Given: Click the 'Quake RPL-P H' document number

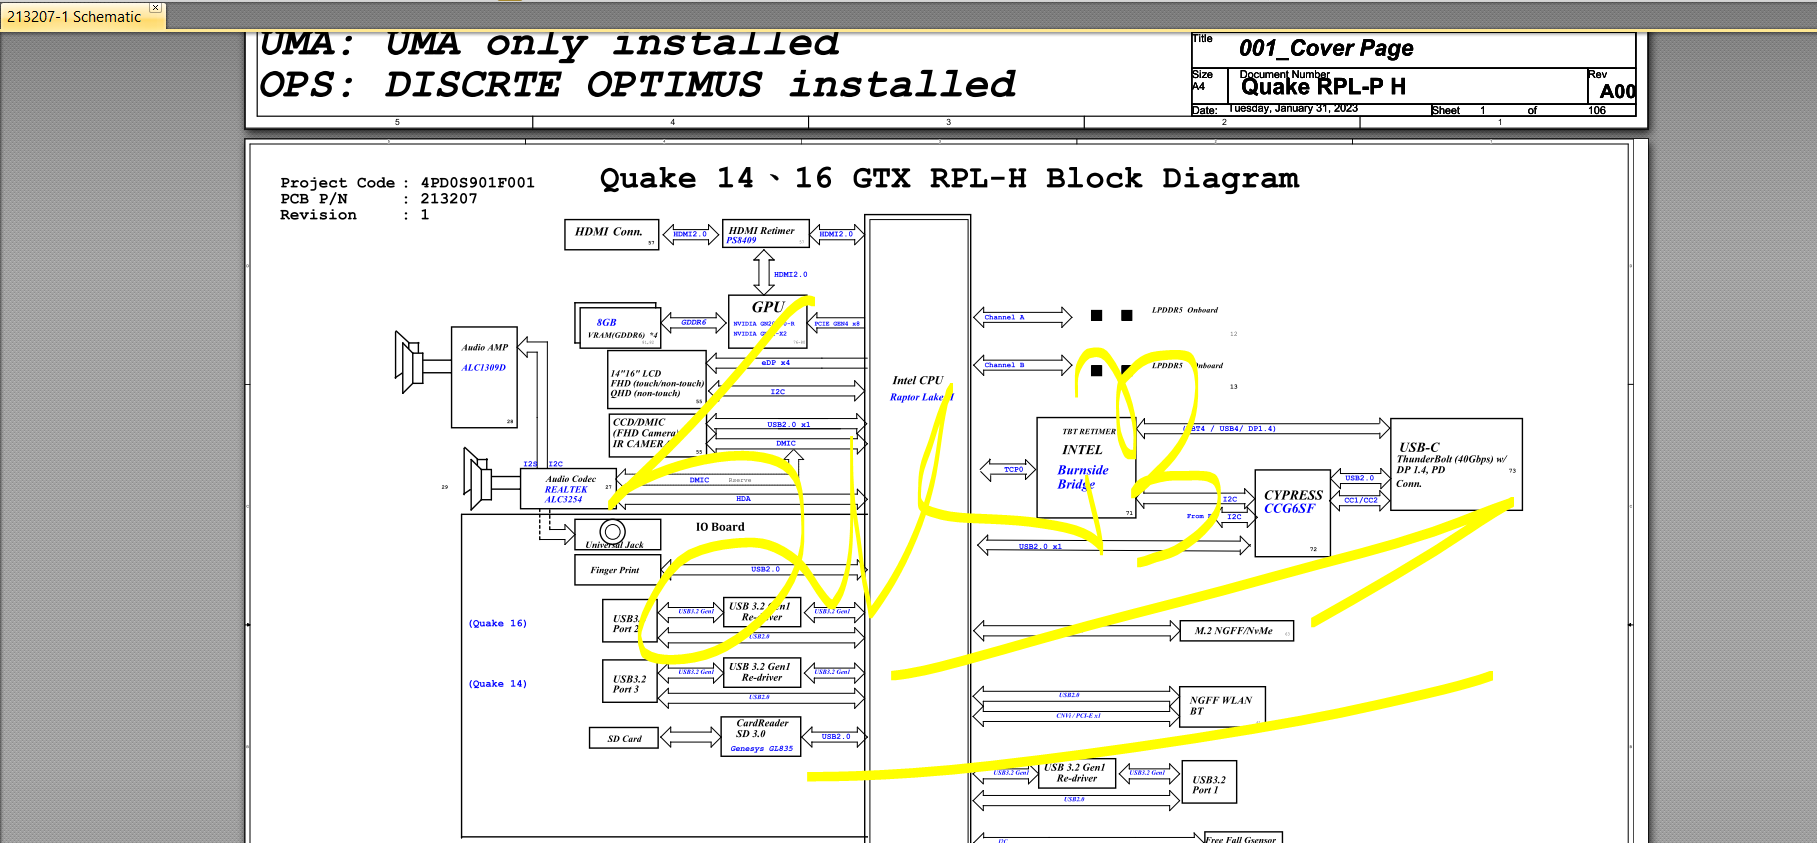Looking at the screenshot, I should [1323, 87].
